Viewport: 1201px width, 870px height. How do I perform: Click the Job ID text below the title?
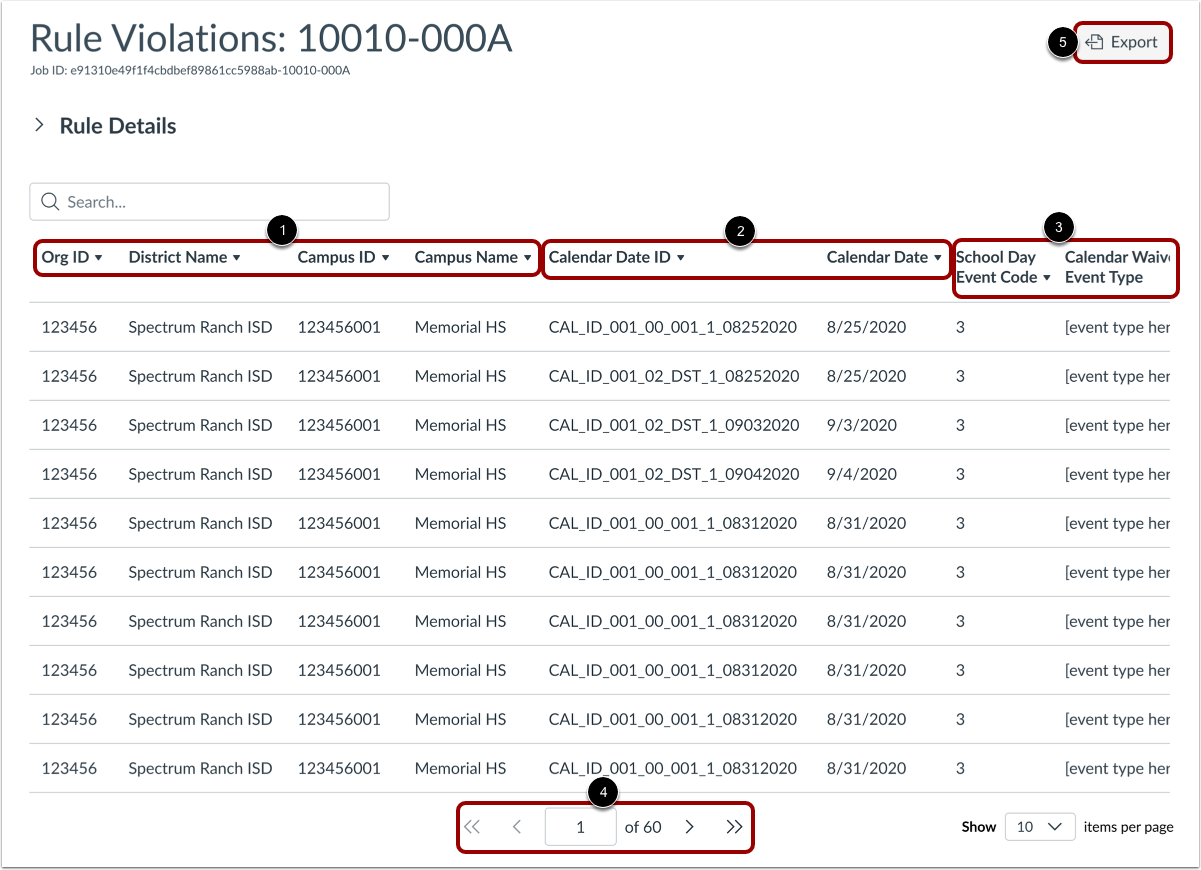coord(190,71)
